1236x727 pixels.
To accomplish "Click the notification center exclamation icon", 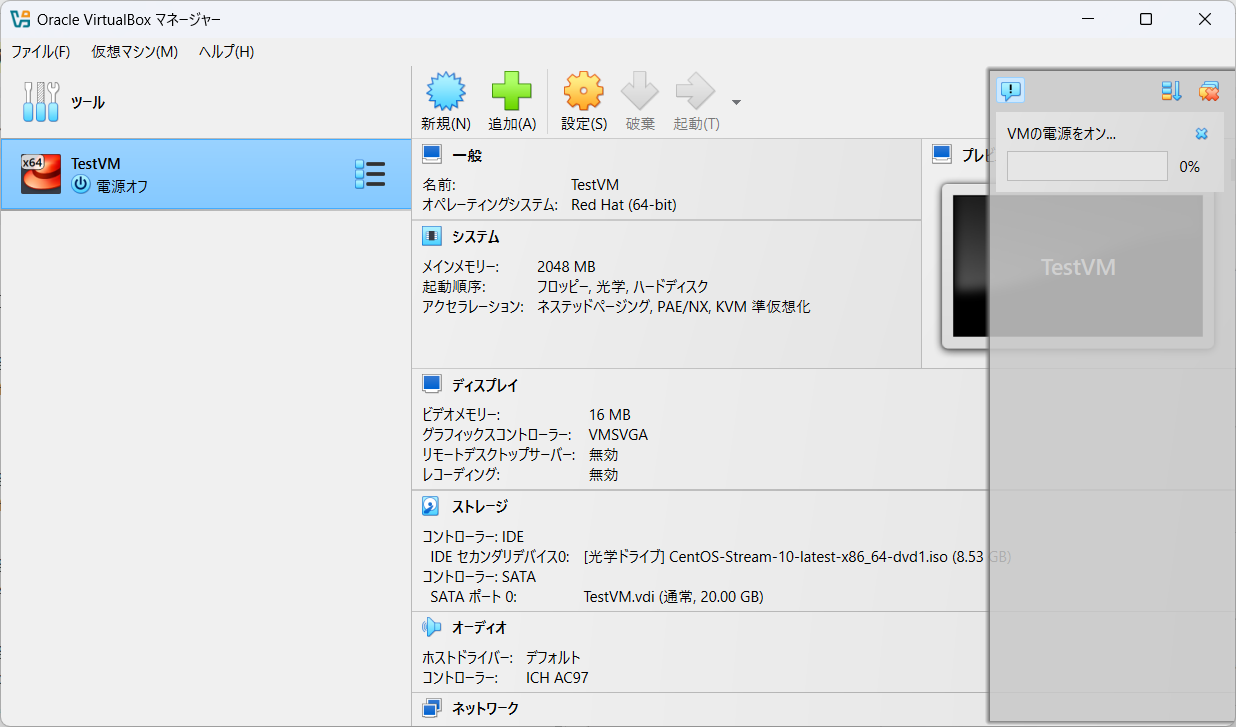I will click(x=1011, y=91).
